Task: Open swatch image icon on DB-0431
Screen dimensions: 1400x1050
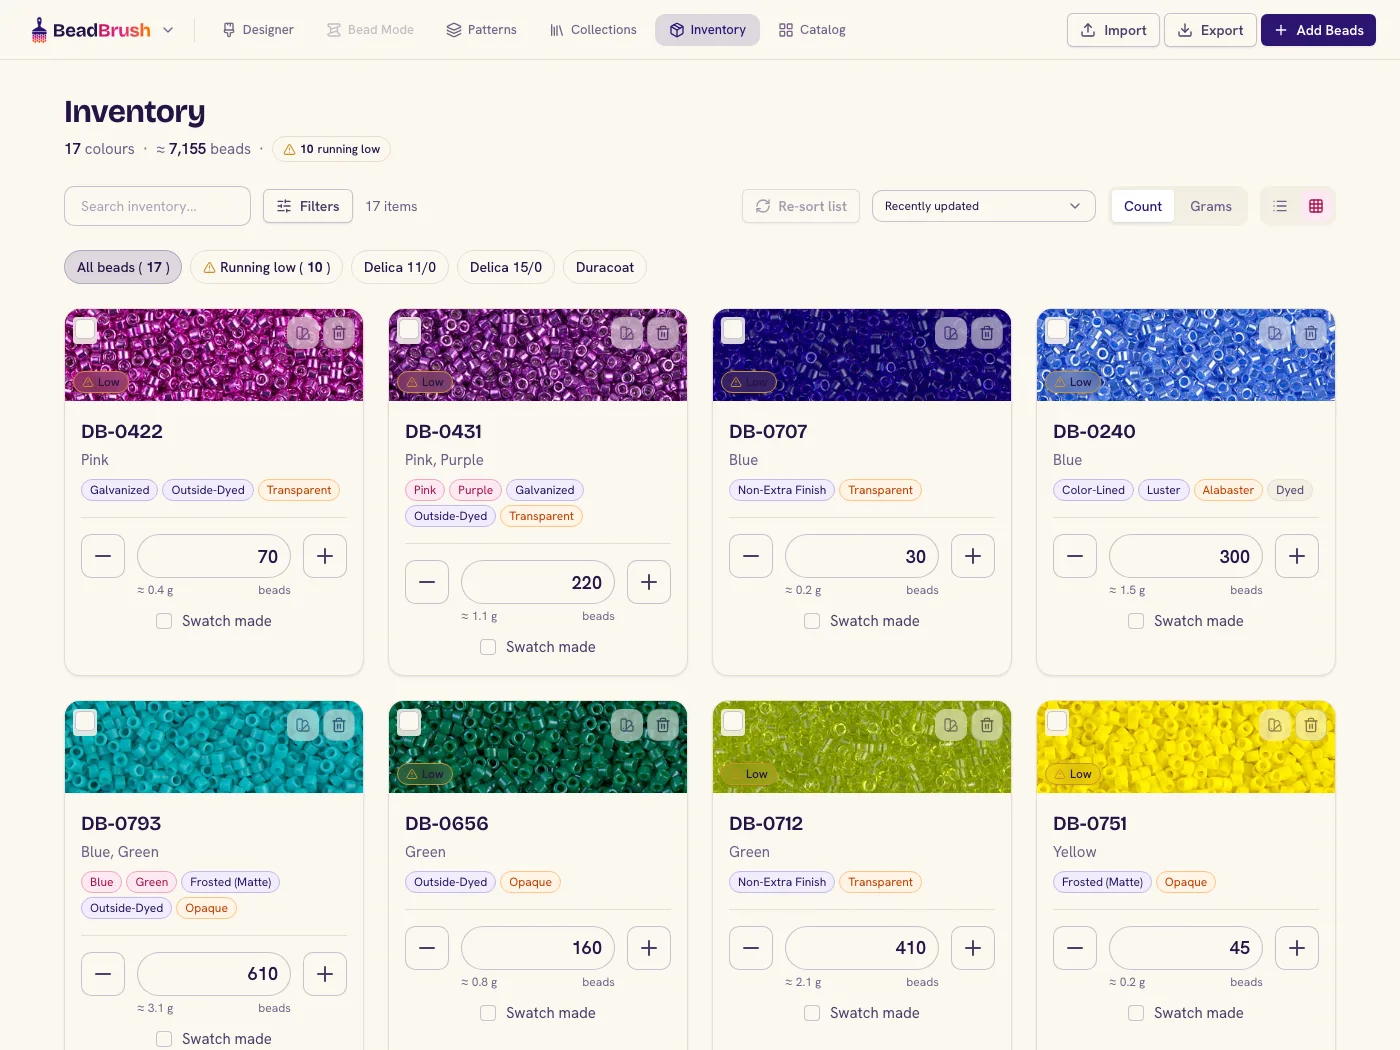Action: click(x=627, y=333)
